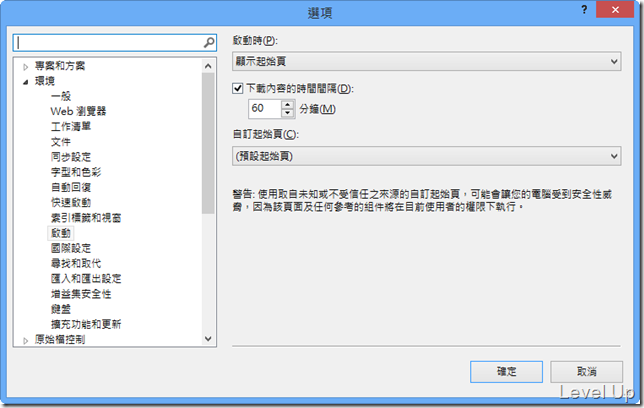The height and width of the screenshot is (408, 644).
Task: Expand the 原始檔控制 node
Action: pyautogui.click(x=25, y=341)
